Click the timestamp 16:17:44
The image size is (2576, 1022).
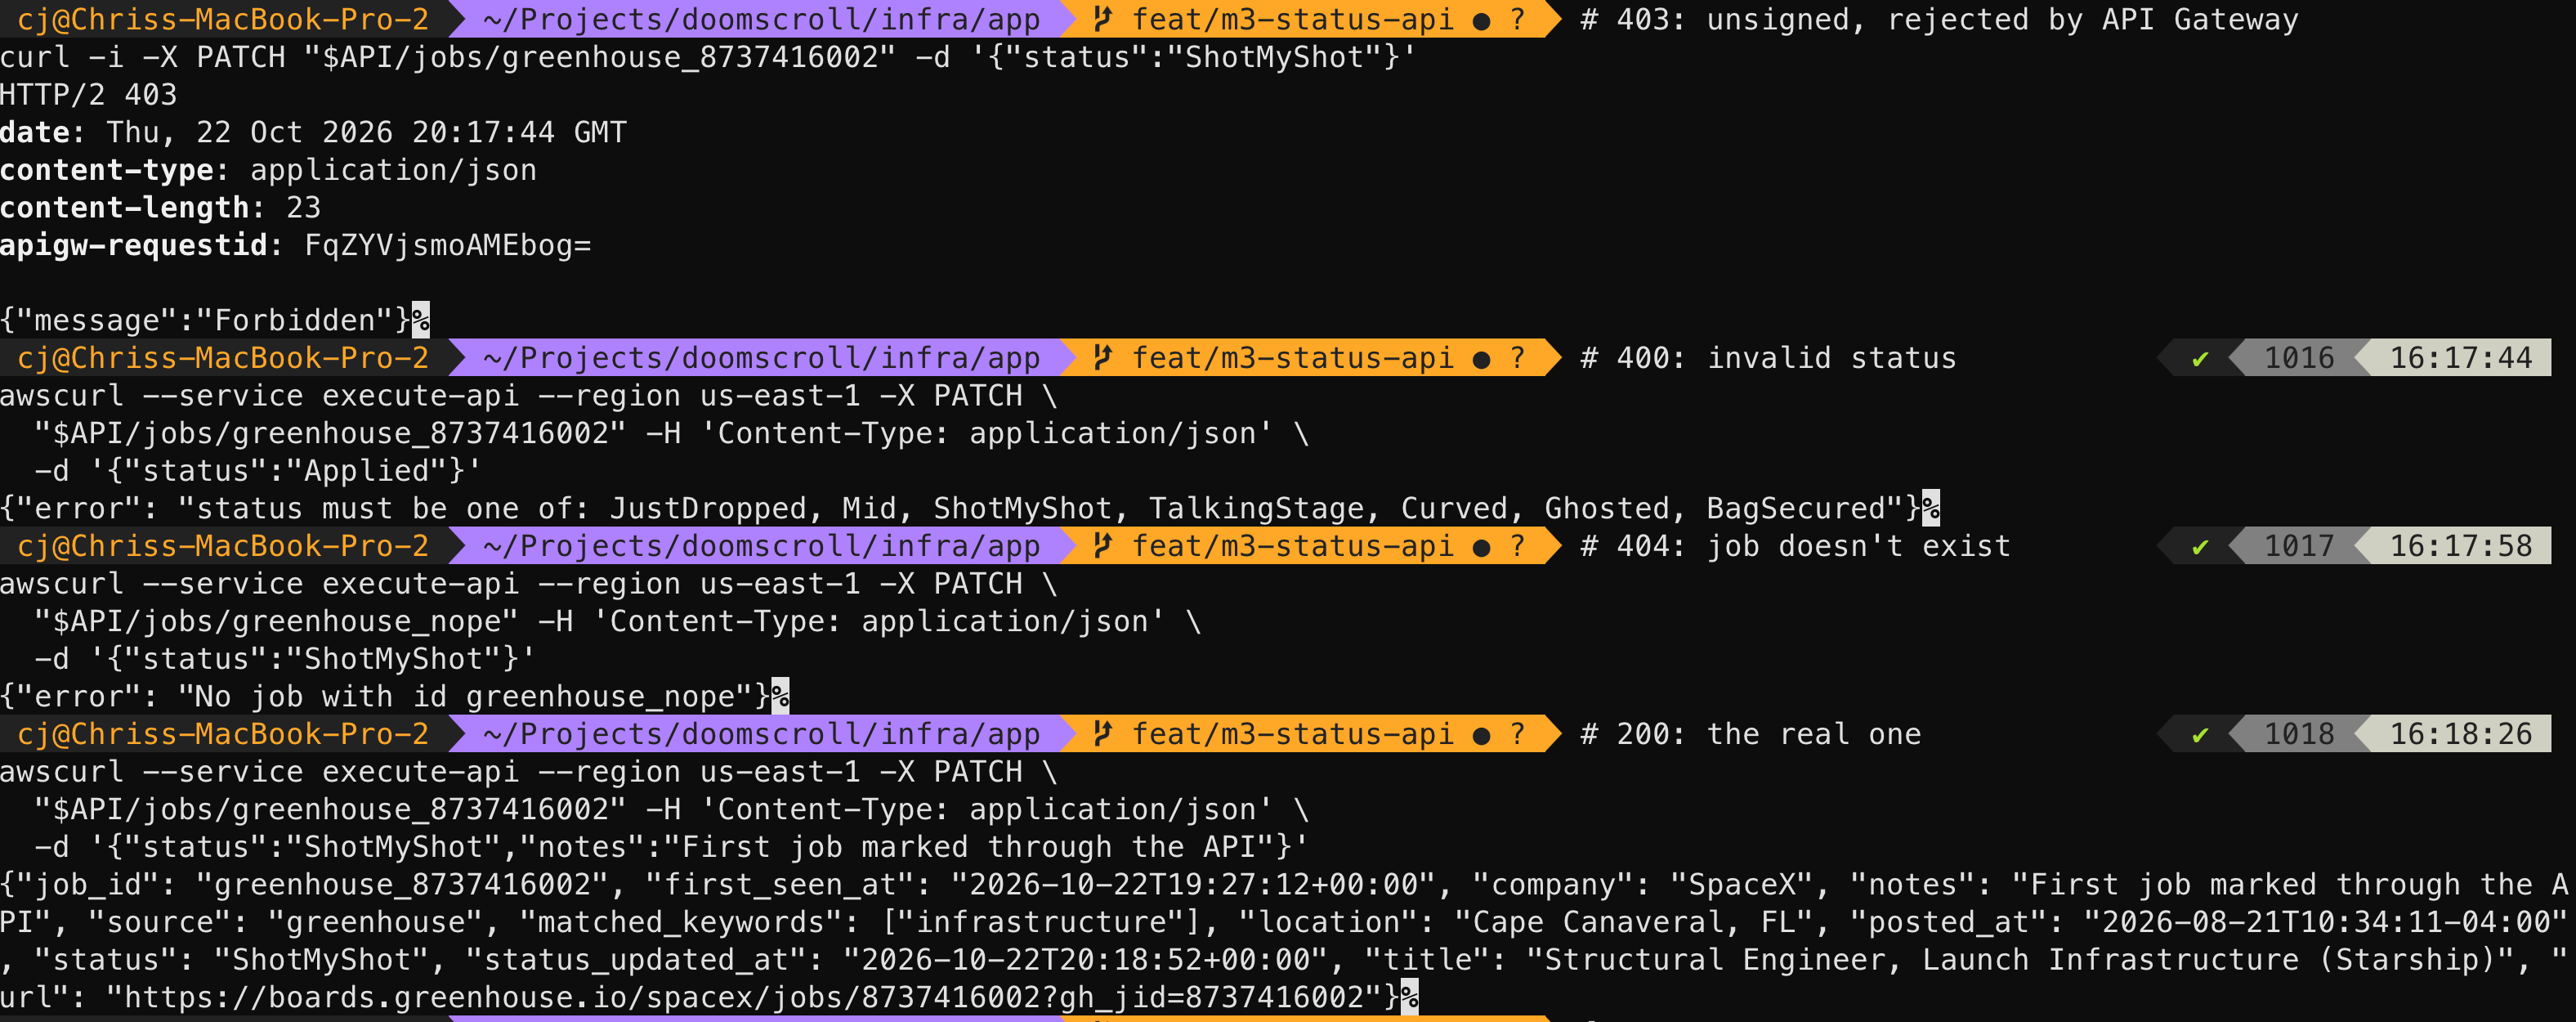(x=2460, y=357)
